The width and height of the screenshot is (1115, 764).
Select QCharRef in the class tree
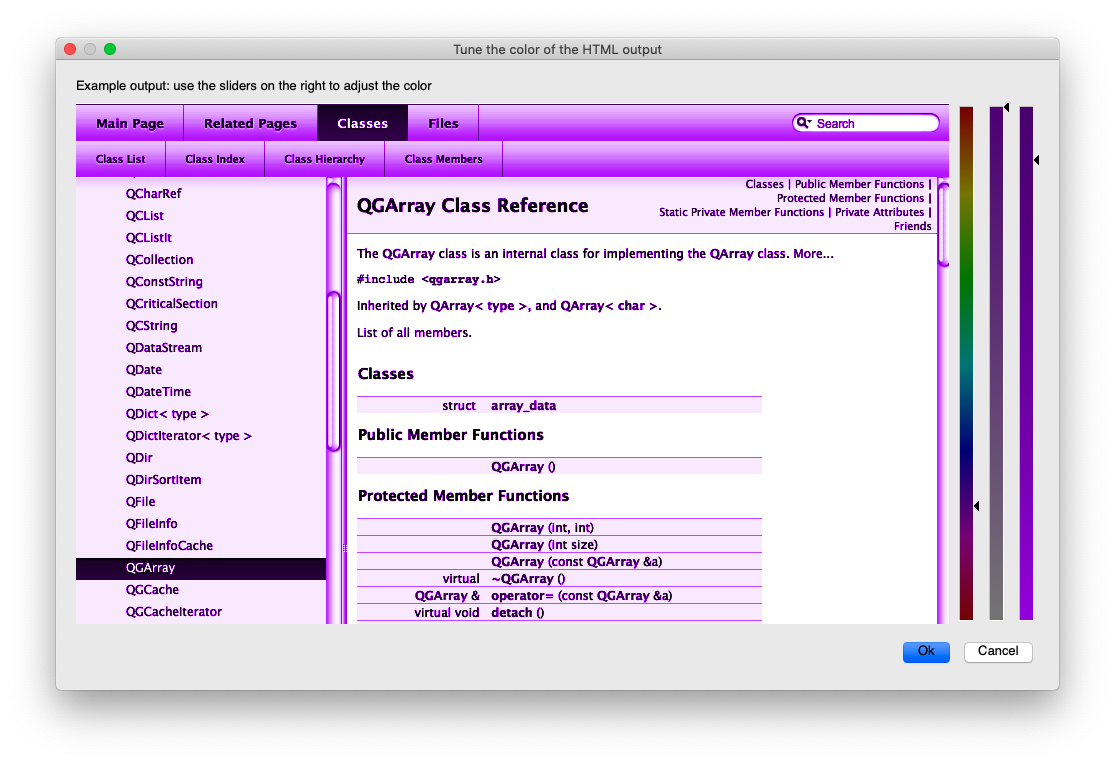(154, 193)
